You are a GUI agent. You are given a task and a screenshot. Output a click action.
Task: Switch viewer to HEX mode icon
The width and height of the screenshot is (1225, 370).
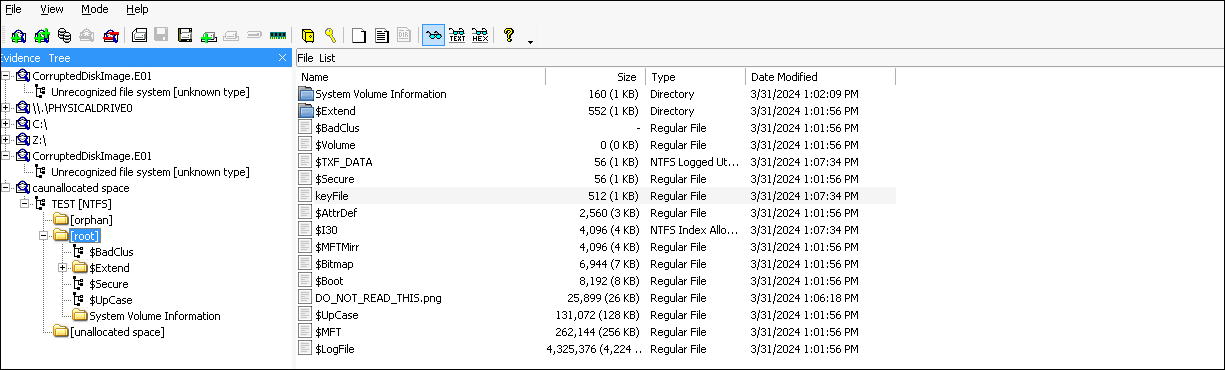pyautogui.click(x=480, y=36)
